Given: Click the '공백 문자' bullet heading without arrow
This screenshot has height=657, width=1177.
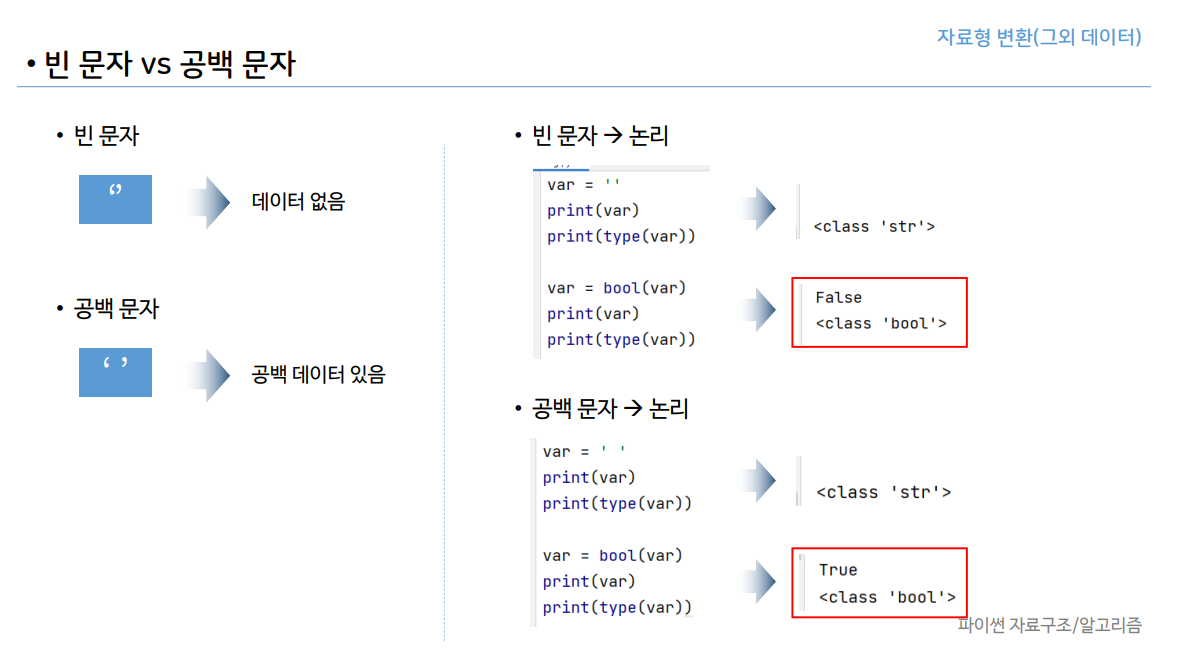Looking at the screenshot, I should pos(116,309).
